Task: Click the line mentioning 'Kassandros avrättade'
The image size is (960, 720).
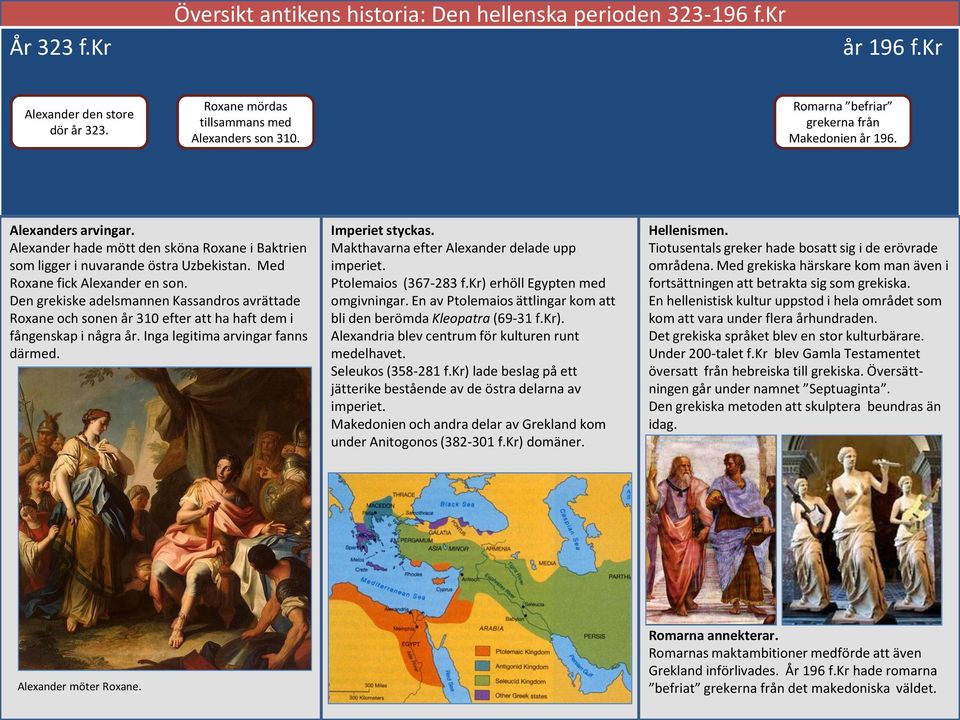Action: 155,301
